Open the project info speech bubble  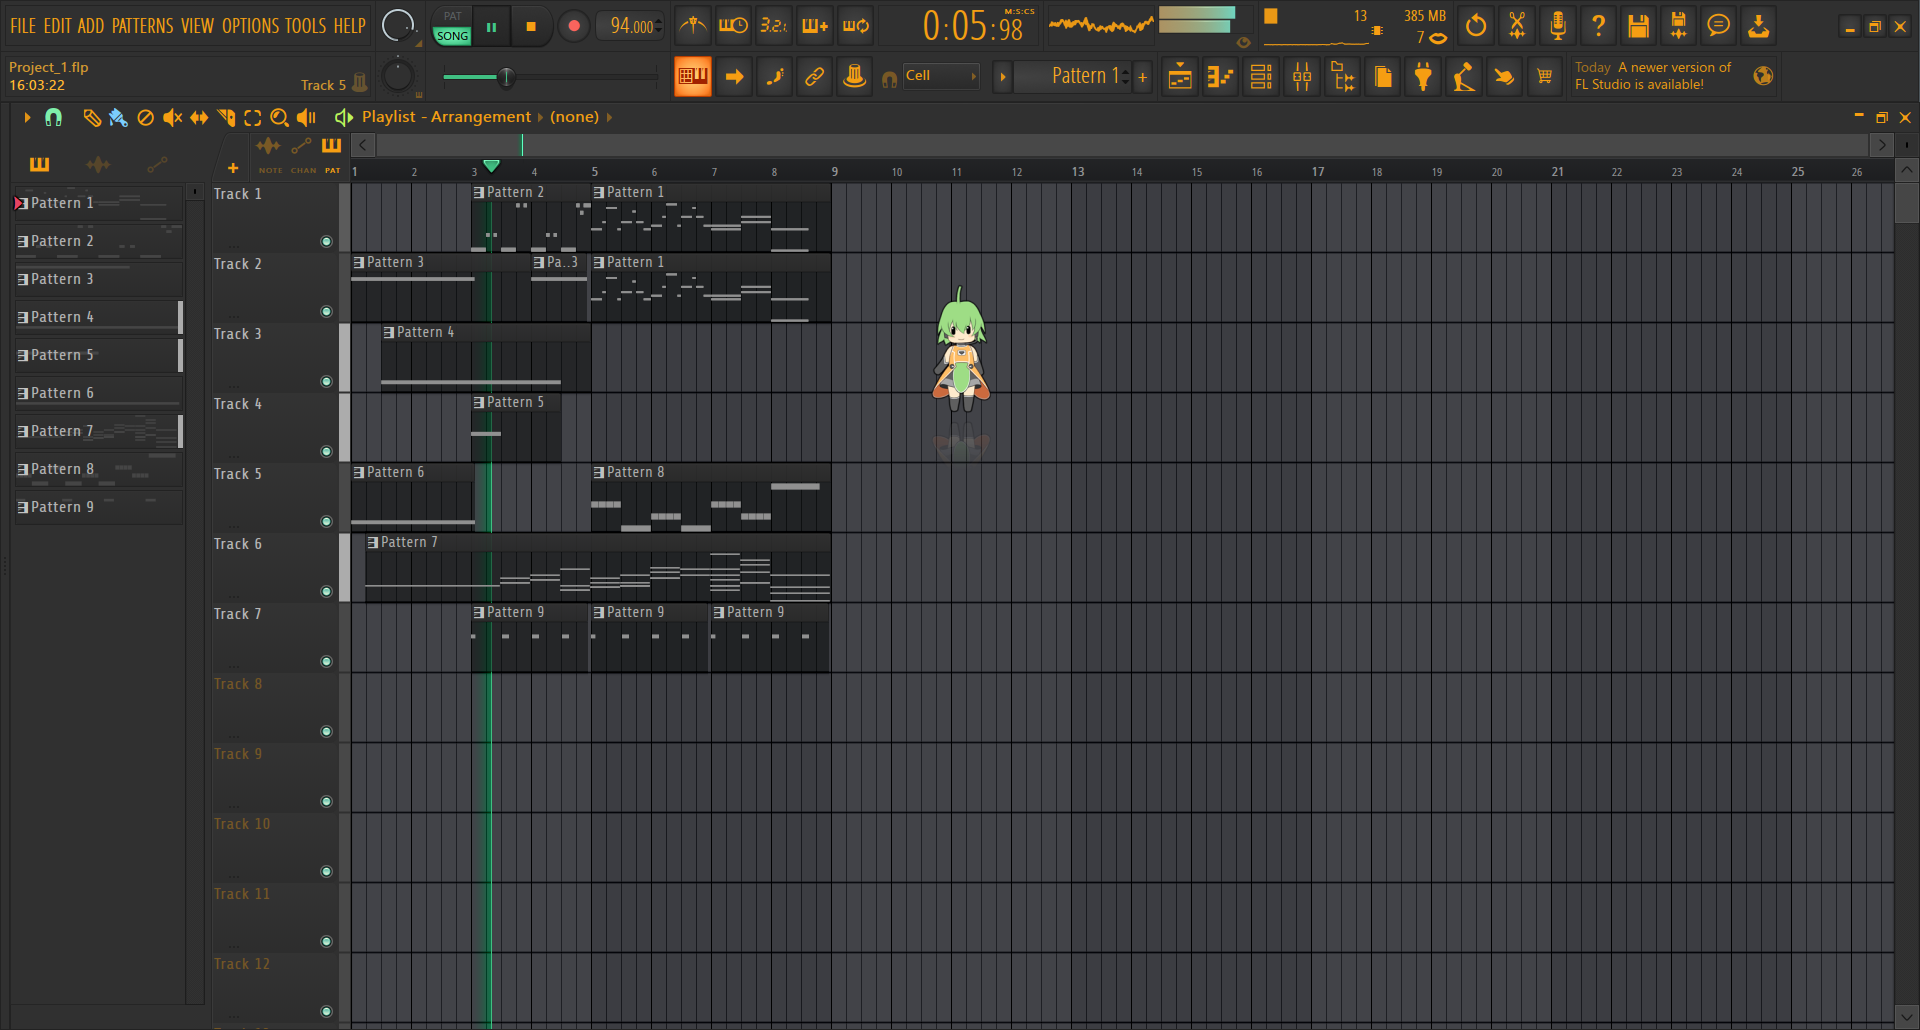pyautogui.click(x=1718, y=26)
